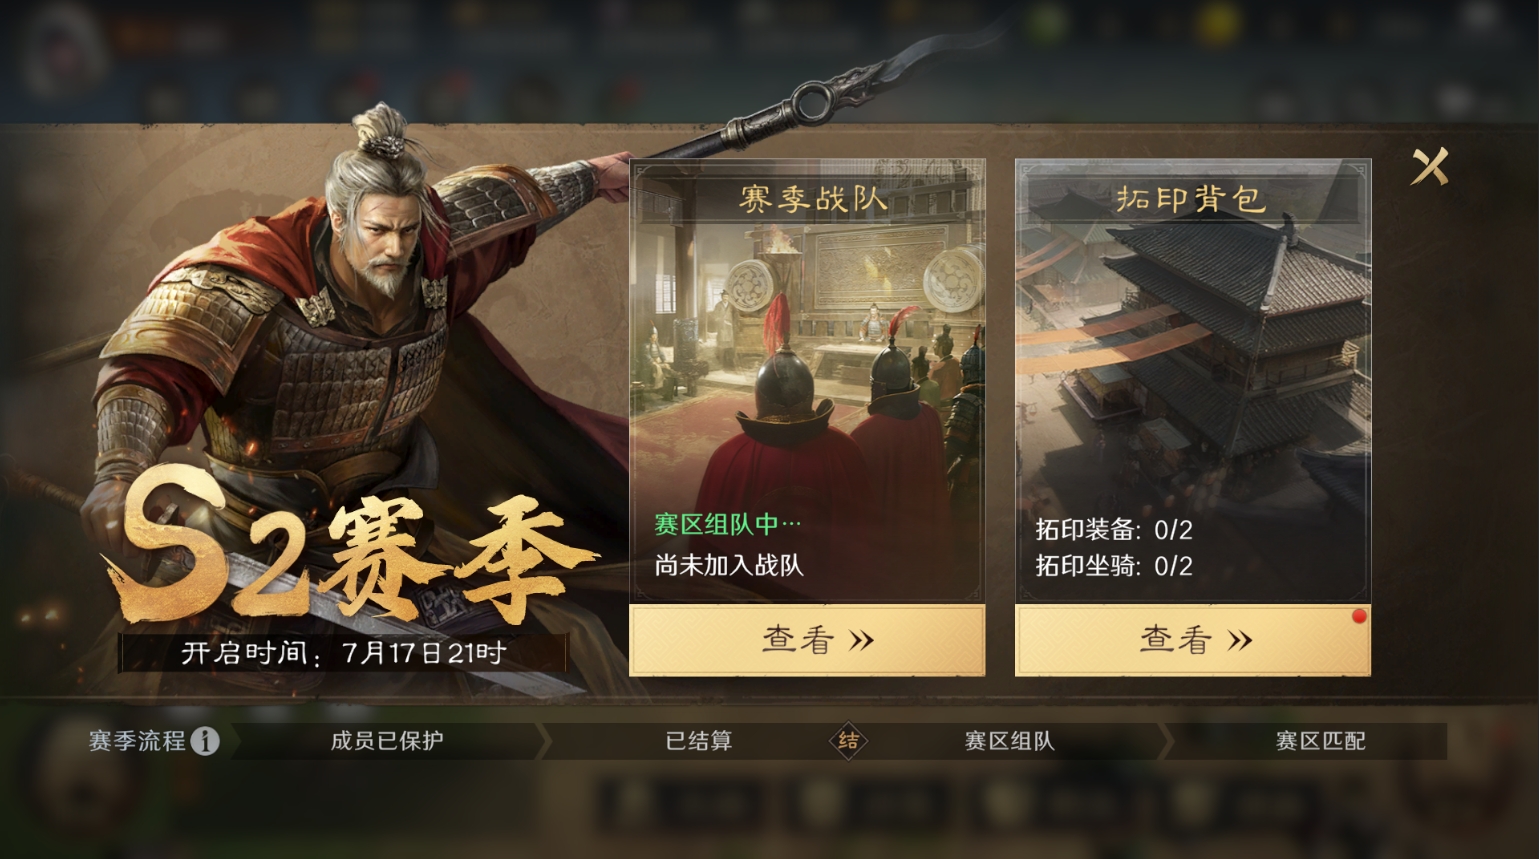The height and width of the screenshot is (859, 1539).
Task: Close the S2 season panel
Action: pyautogui.click(x=1429, y=166)
